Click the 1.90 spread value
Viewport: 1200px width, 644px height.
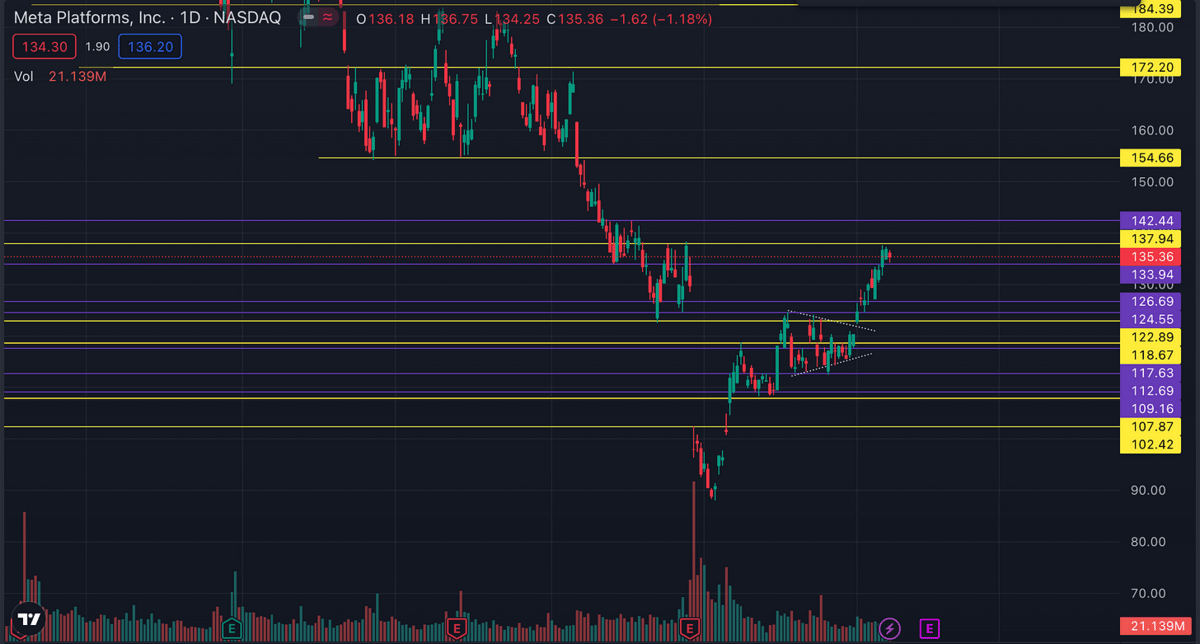97,46
